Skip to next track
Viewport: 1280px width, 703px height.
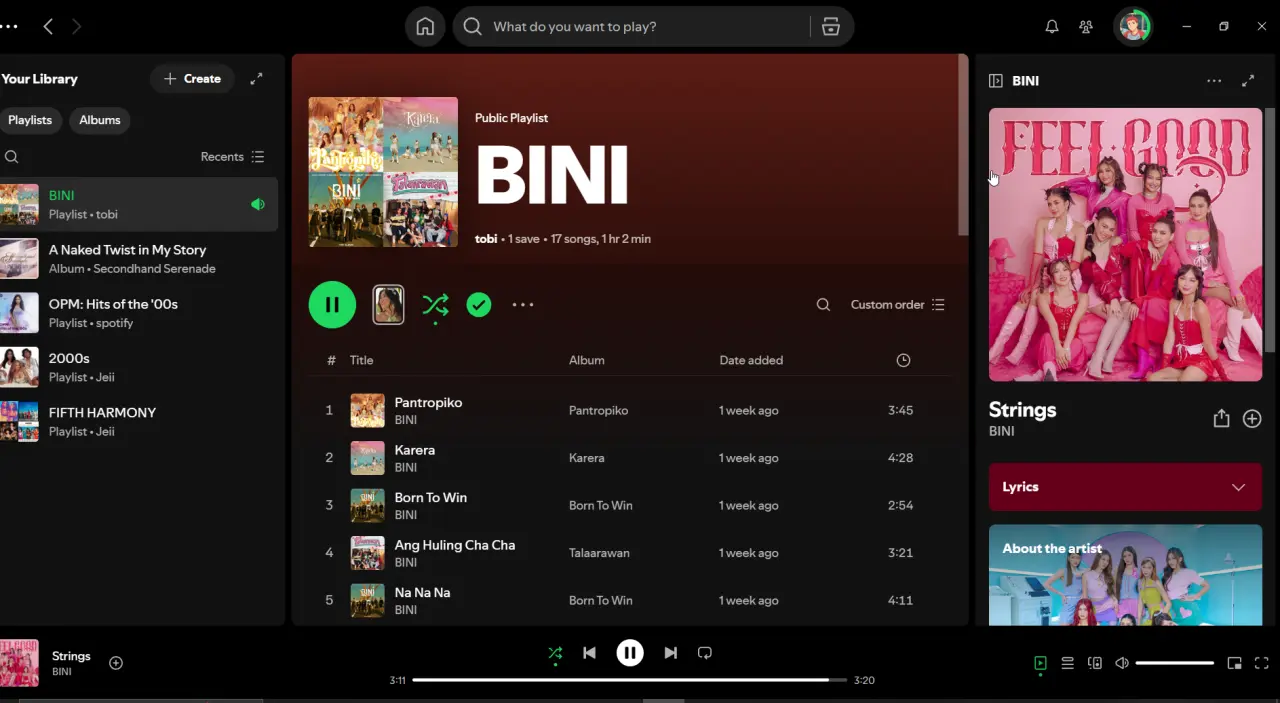coord(671,653)
